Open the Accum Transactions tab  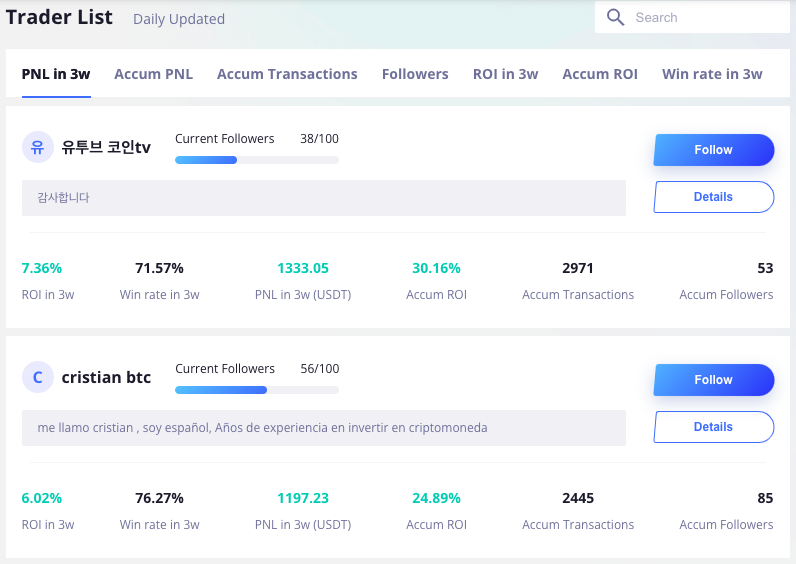coord(287,74)
